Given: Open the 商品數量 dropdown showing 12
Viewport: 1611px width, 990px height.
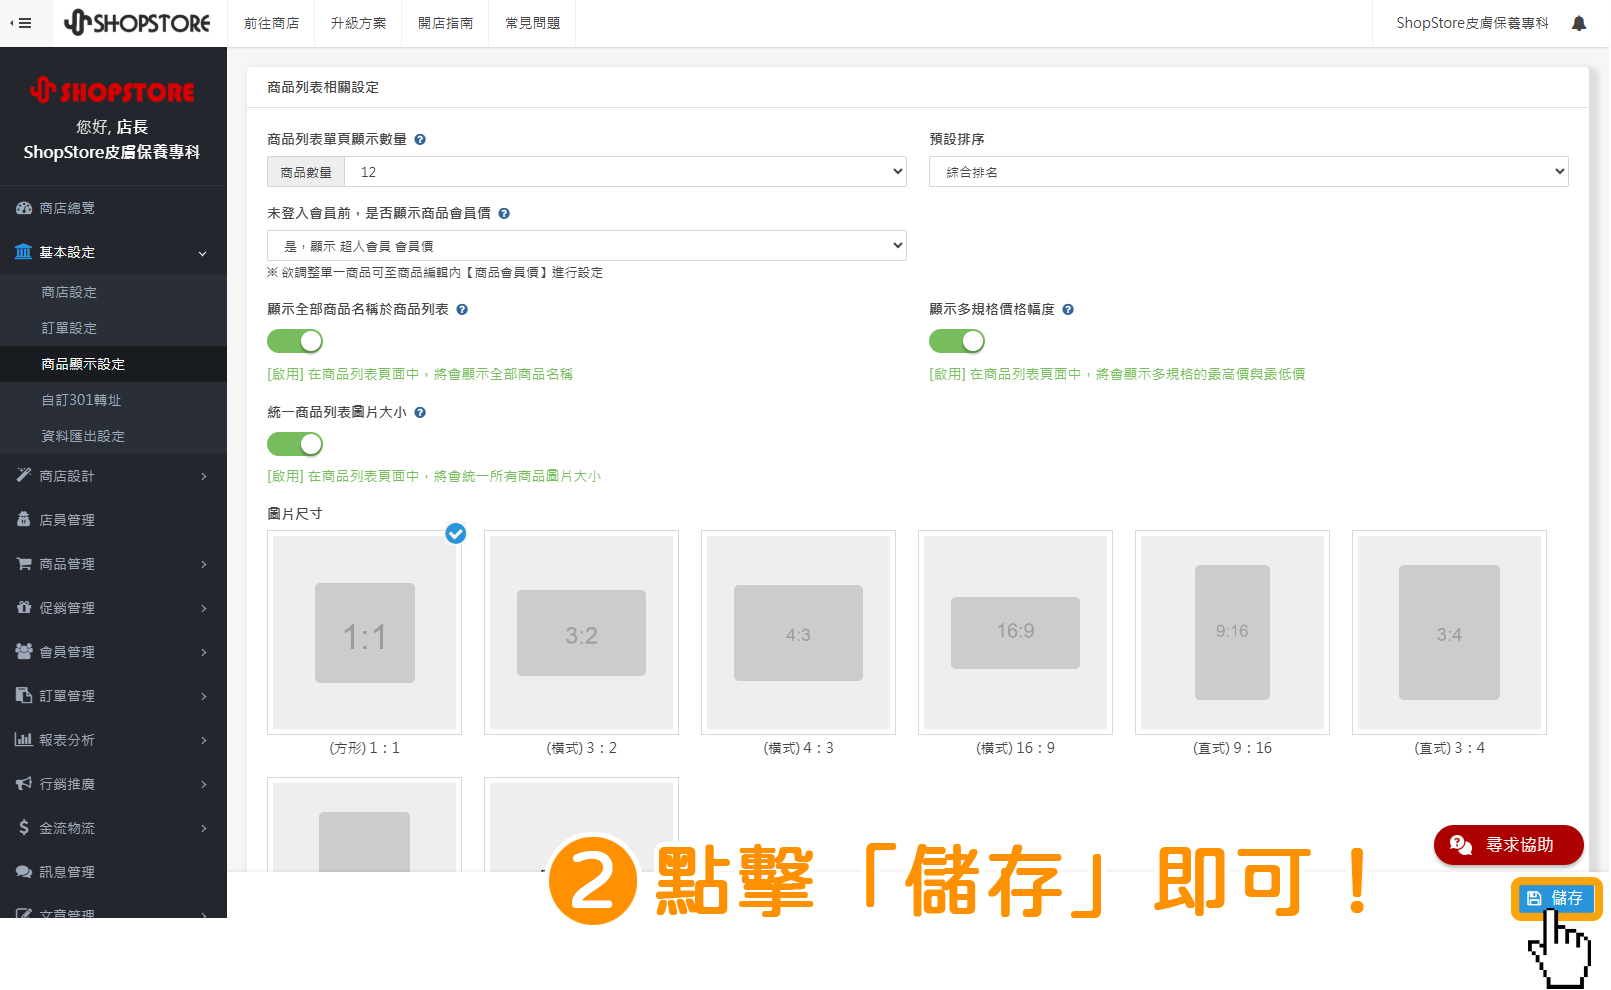Looking at the screenshot, I should coord(624,171).
